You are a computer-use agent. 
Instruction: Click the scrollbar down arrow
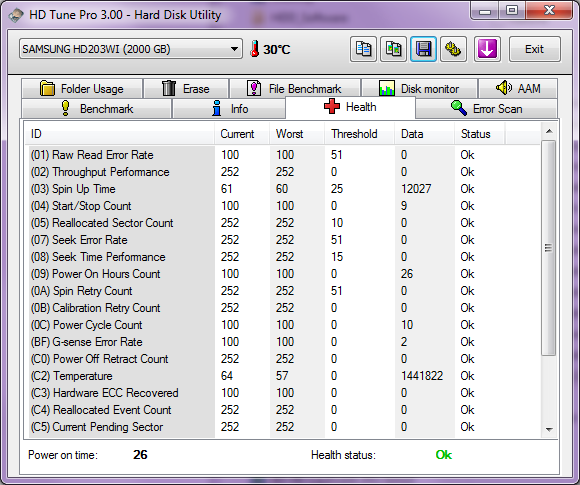549,430
